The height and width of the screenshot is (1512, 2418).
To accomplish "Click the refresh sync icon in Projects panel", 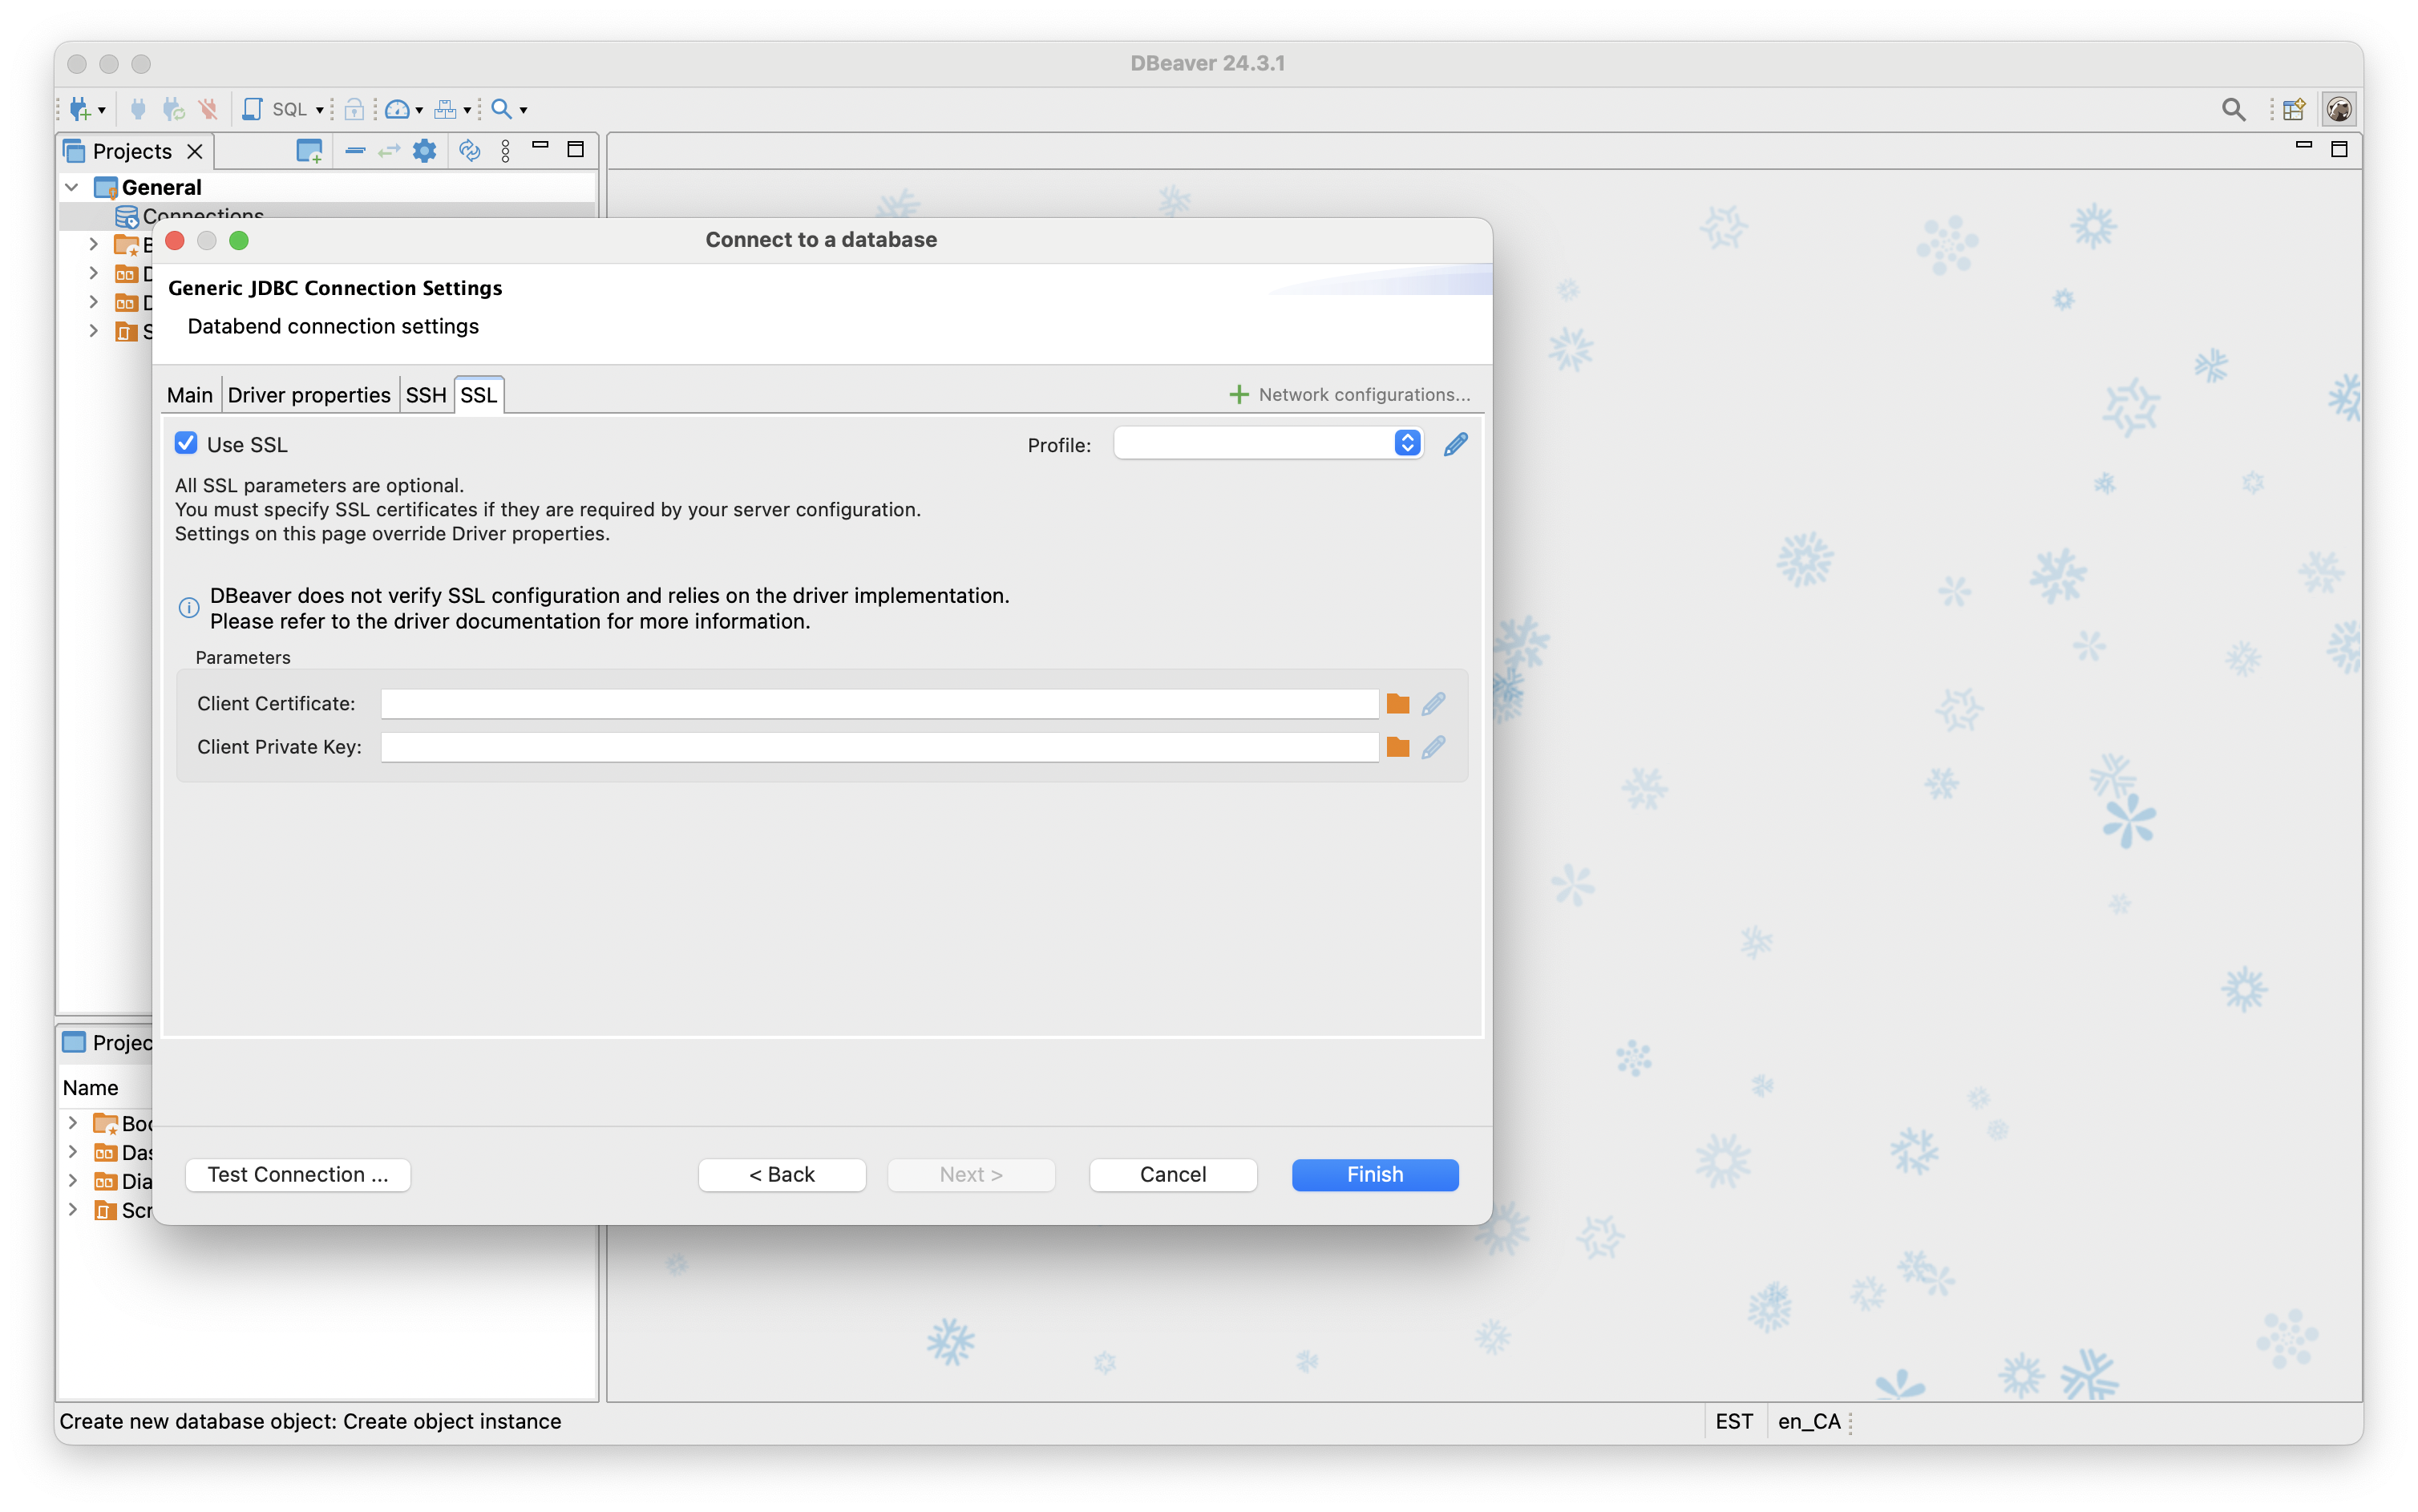I will pos(470,151).
